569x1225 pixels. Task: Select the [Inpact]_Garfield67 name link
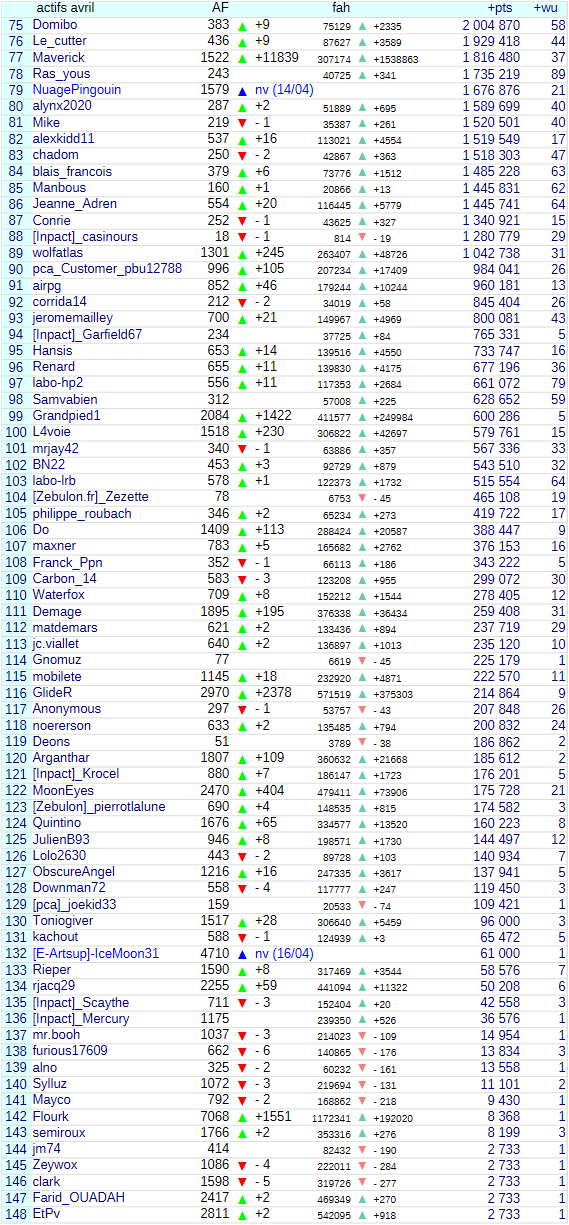click(x=87, y=334)
